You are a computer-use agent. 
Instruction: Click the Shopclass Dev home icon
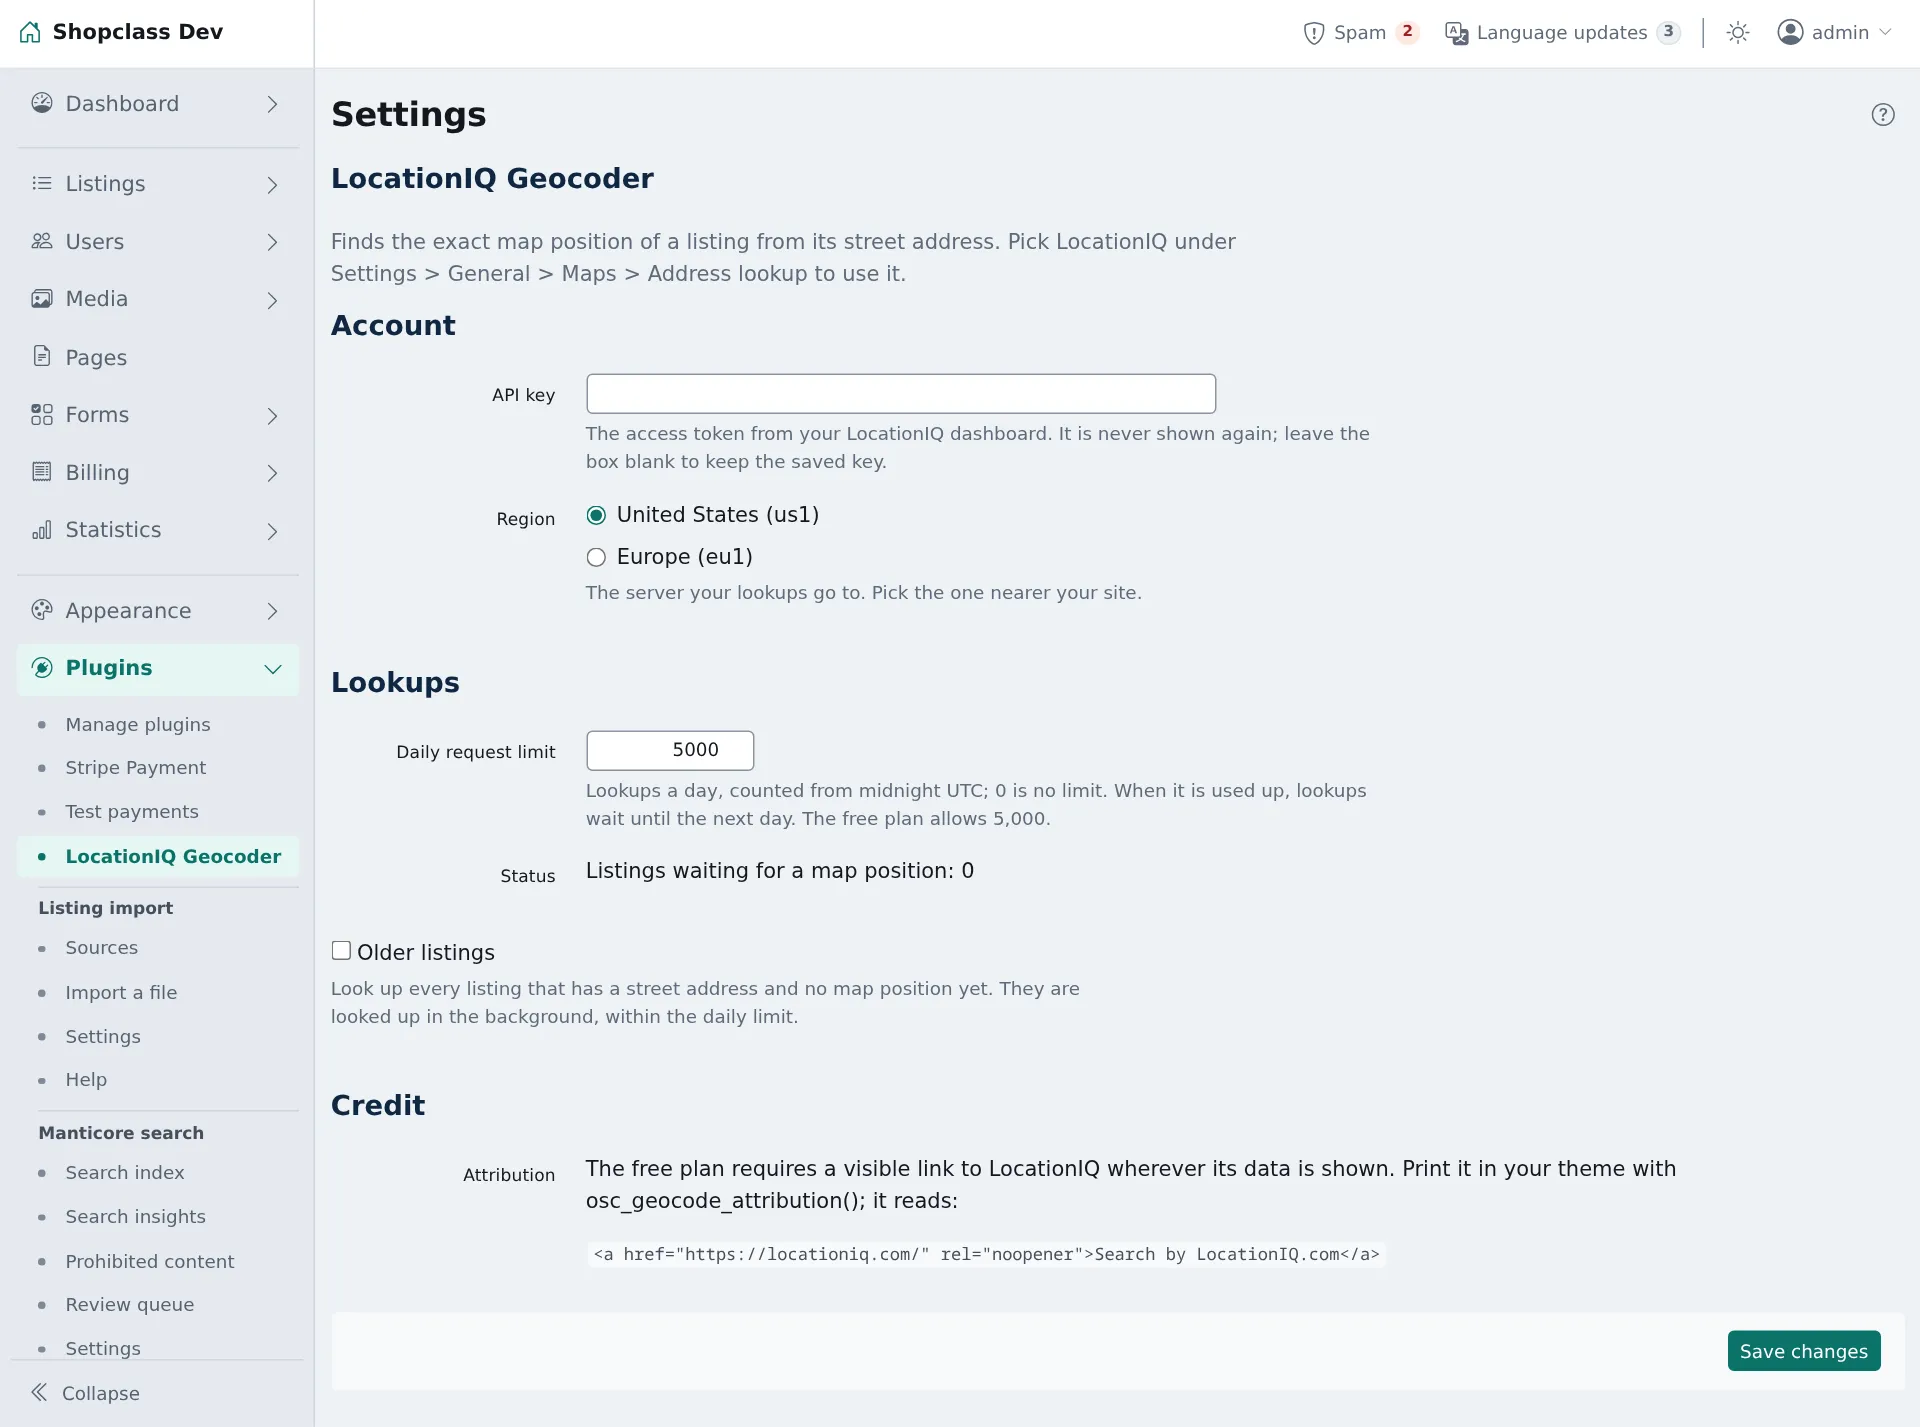coord(30,33)
